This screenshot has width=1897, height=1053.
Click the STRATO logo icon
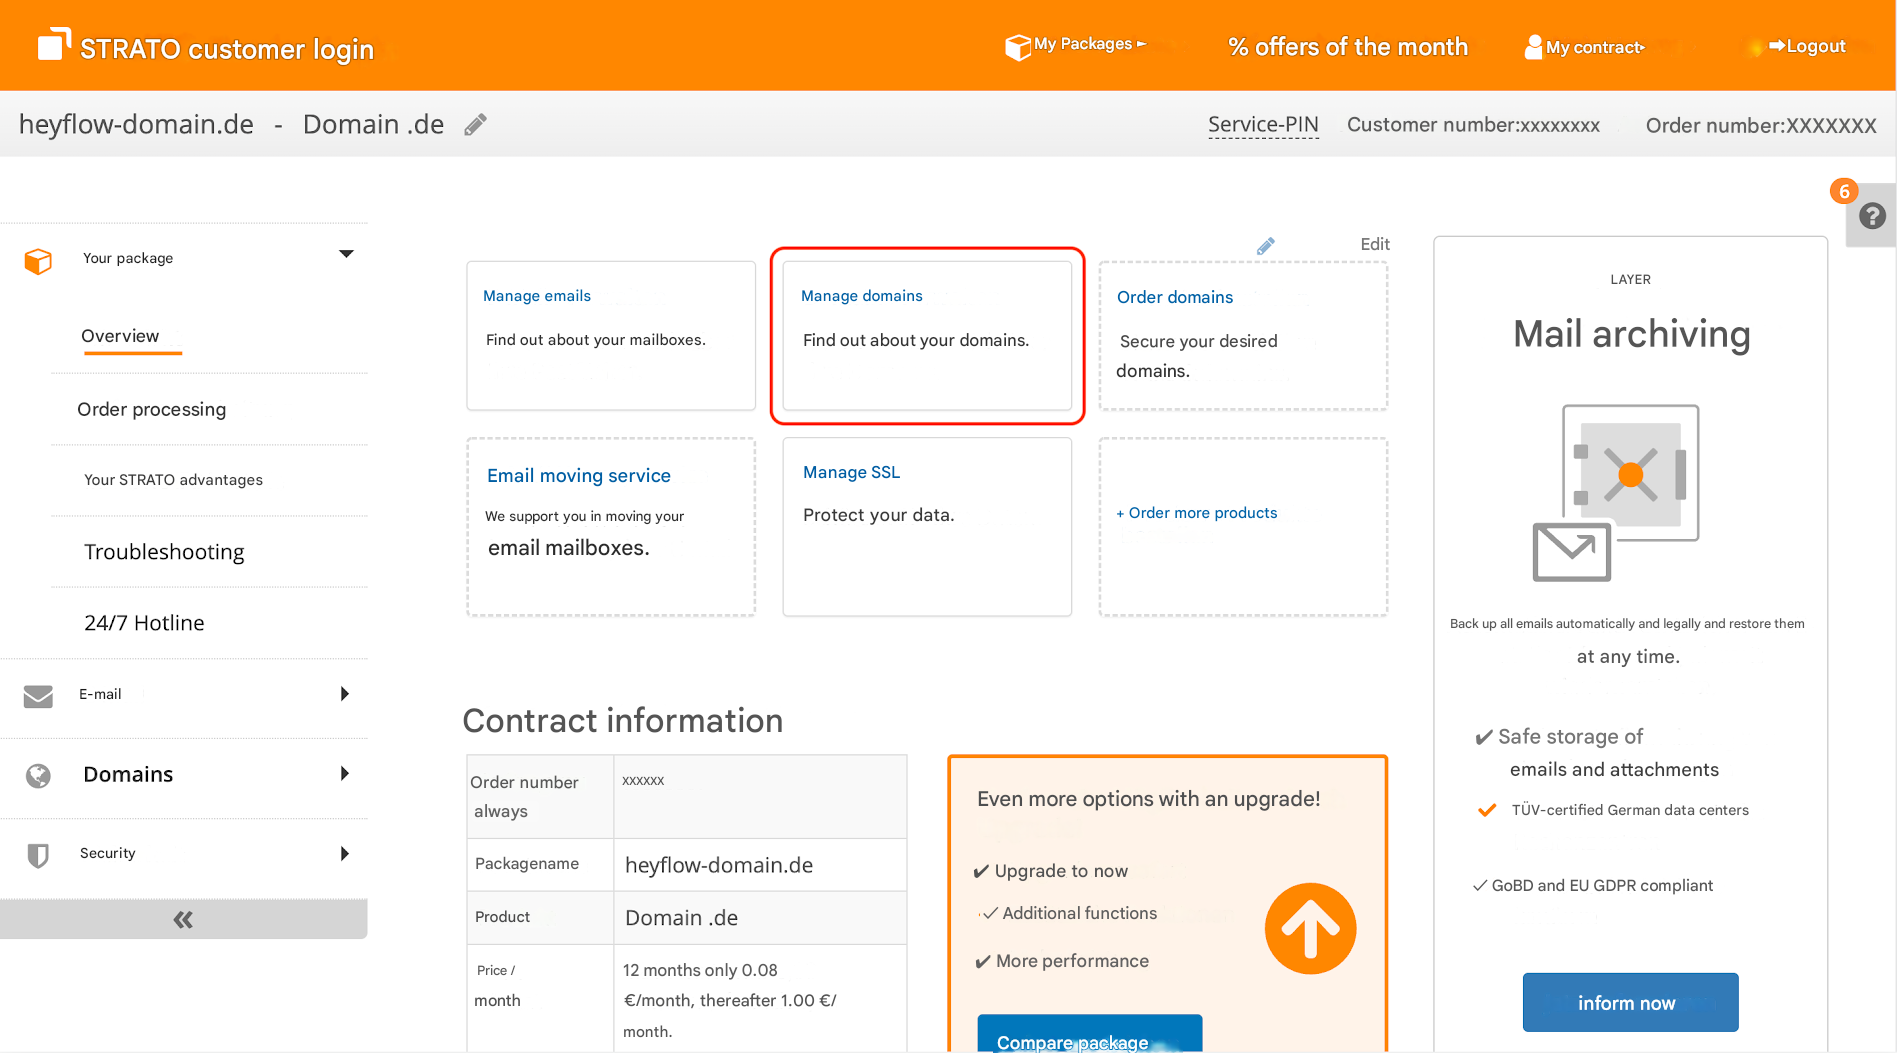point(54,45)
